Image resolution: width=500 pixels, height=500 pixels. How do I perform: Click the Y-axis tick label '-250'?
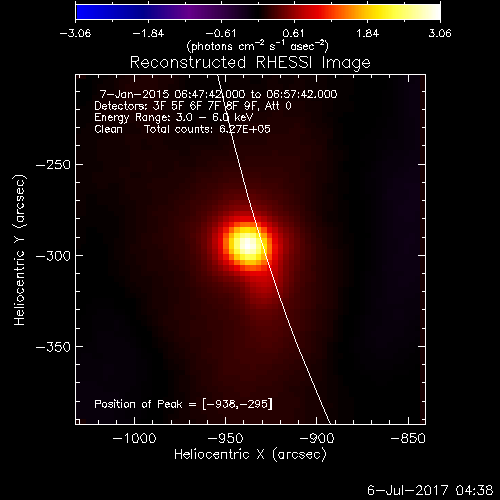pyautogui.click(x=53, y=165)
